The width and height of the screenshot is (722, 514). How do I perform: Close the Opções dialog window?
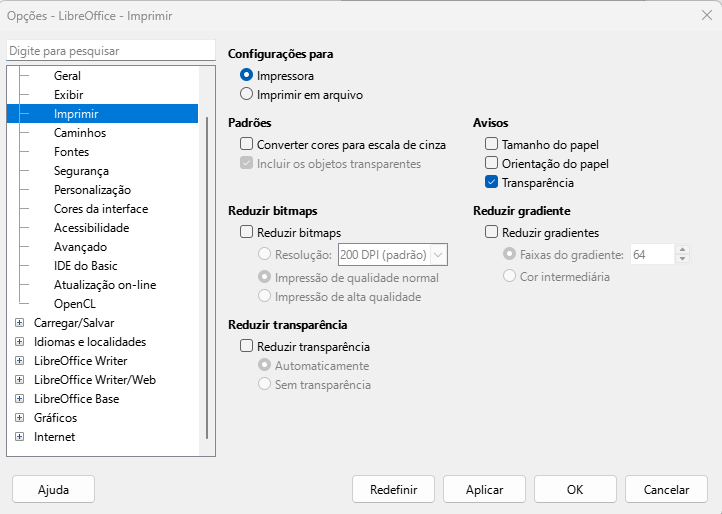(x=707, y=15)
